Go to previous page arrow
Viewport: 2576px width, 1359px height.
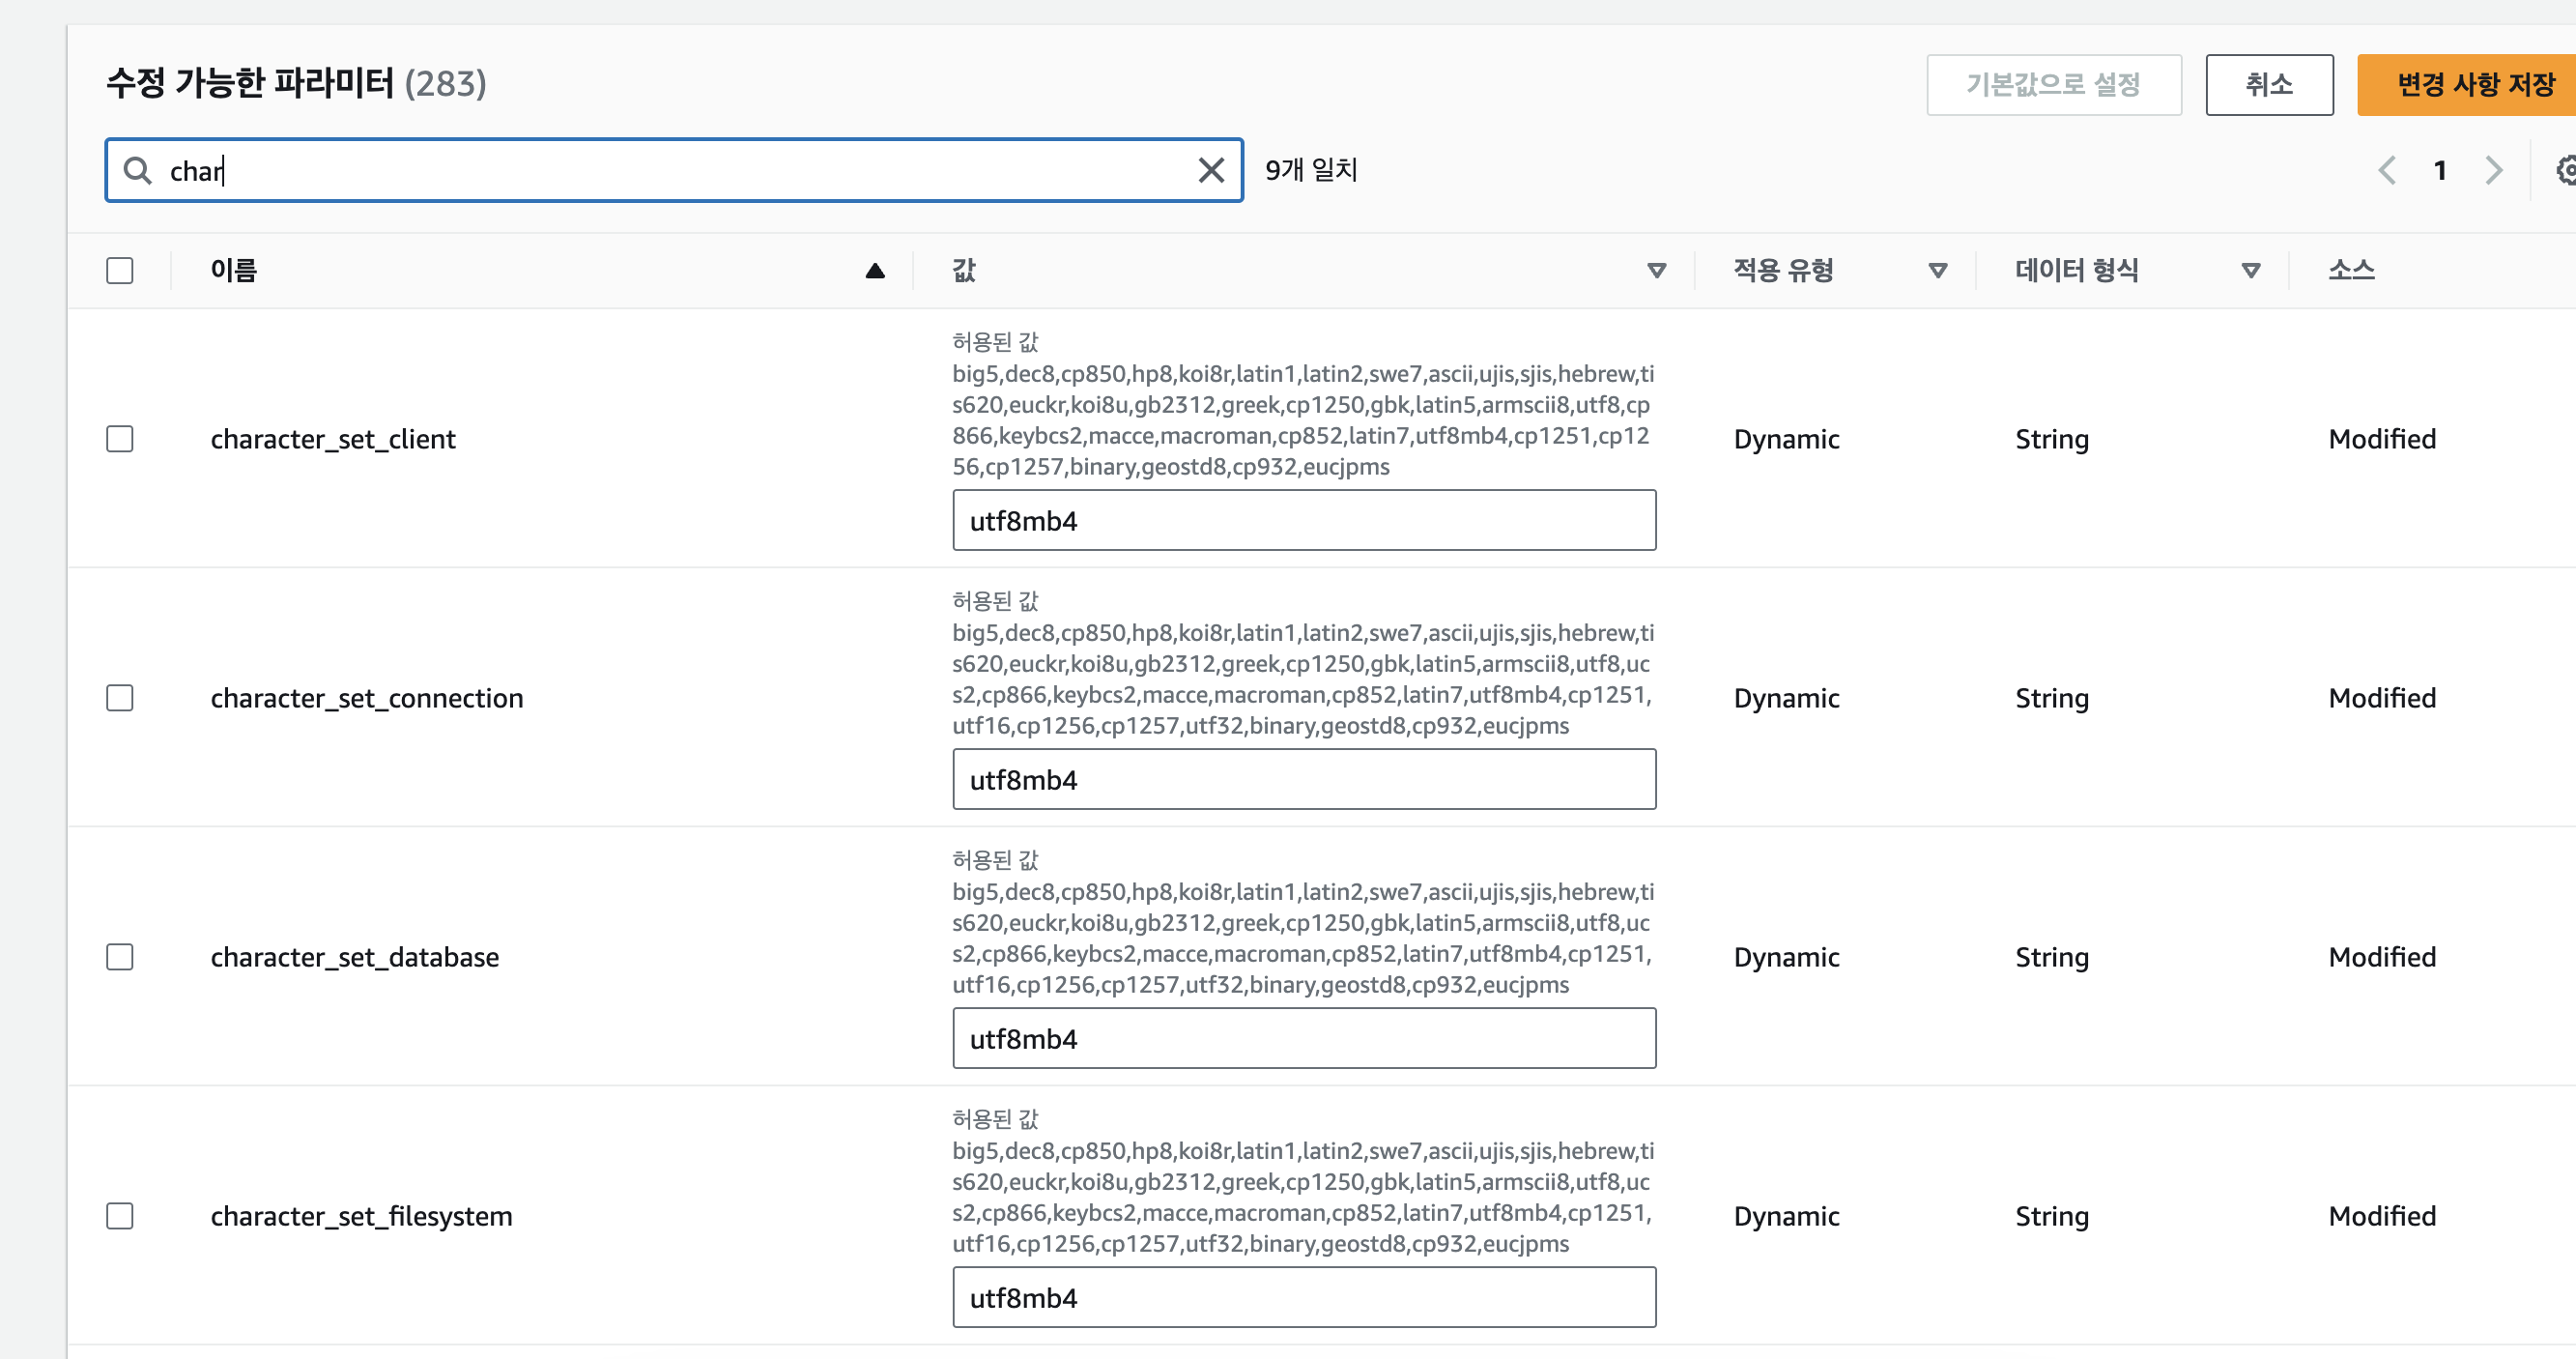pyautogui.click(x=2387, y=171)
